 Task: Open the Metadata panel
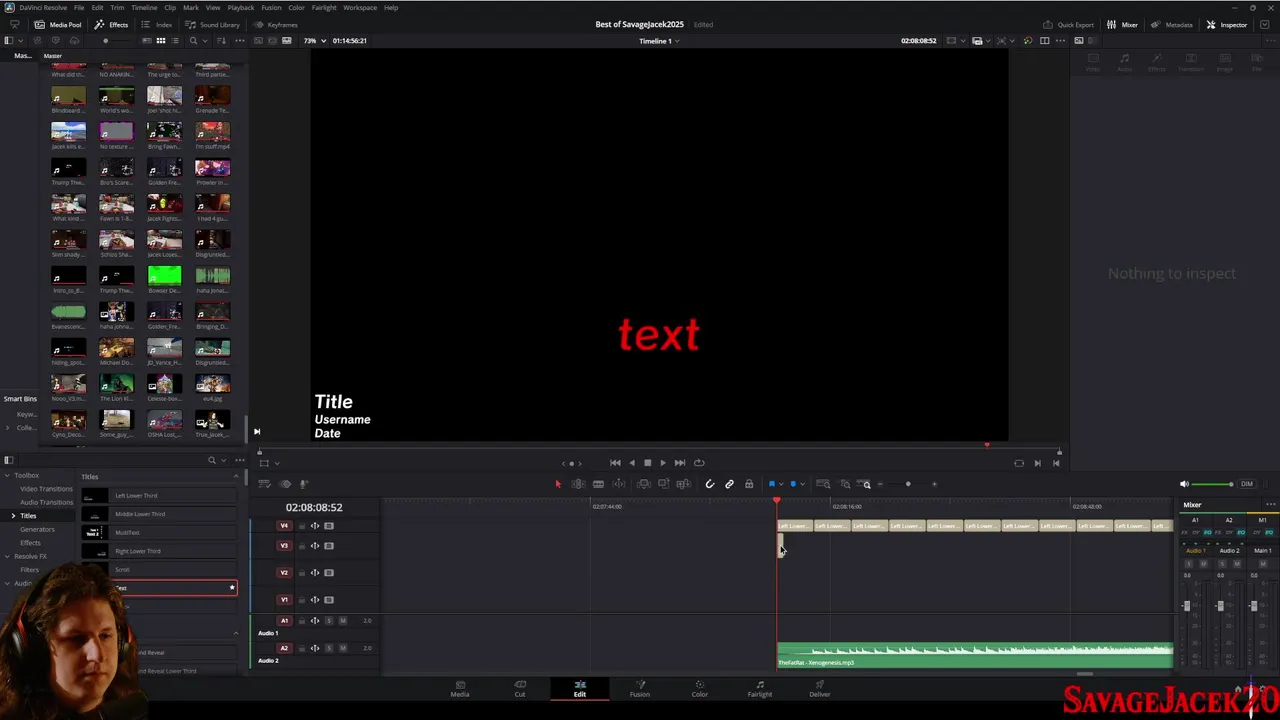tap(1172, 24)
